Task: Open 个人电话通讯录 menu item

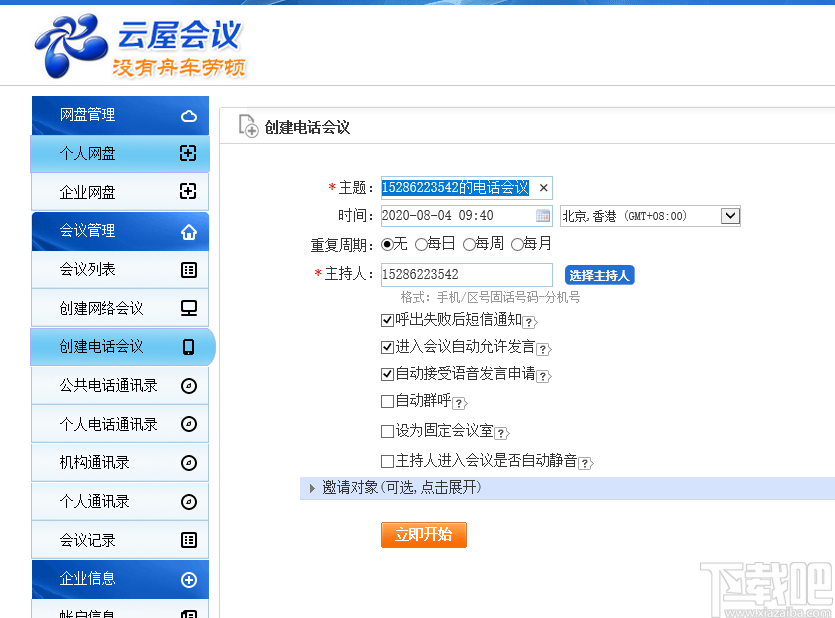Action: pos(120,424)
